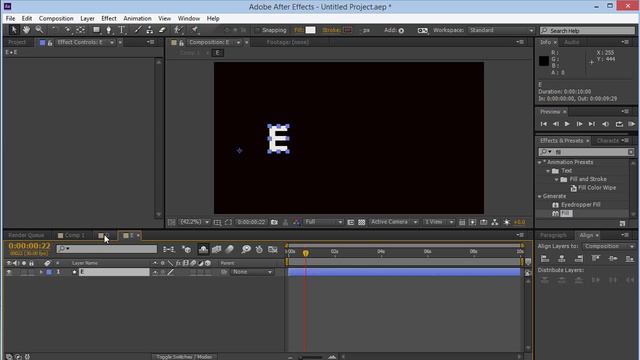Open the Active Camera dropdown
Screen dimensions: 640x360
click(x=393, y=222)
